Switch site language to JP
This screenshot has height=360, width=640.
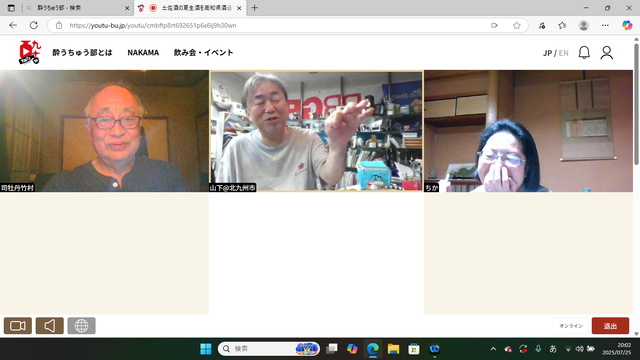point(547,53)
